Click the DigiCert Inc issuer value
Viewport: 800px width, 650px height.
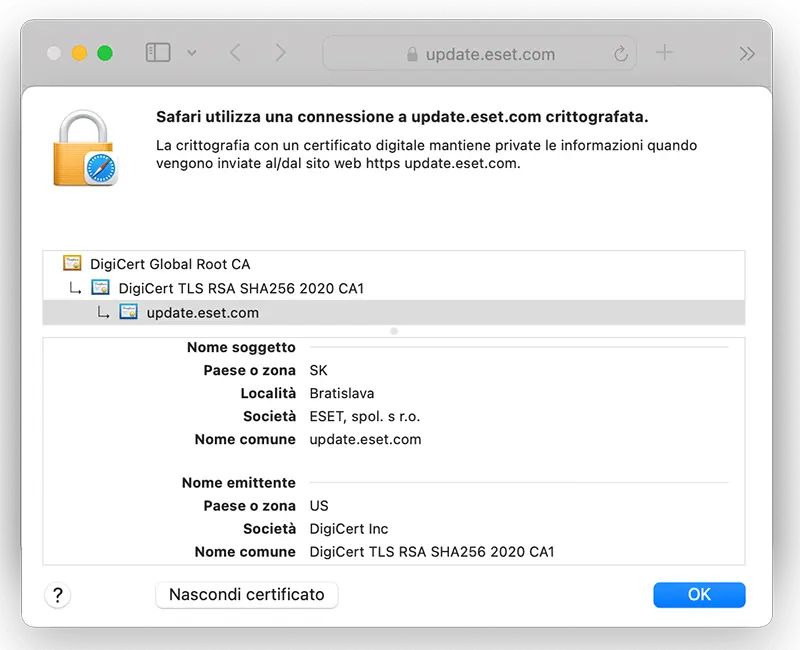click(x=349, y=529)
